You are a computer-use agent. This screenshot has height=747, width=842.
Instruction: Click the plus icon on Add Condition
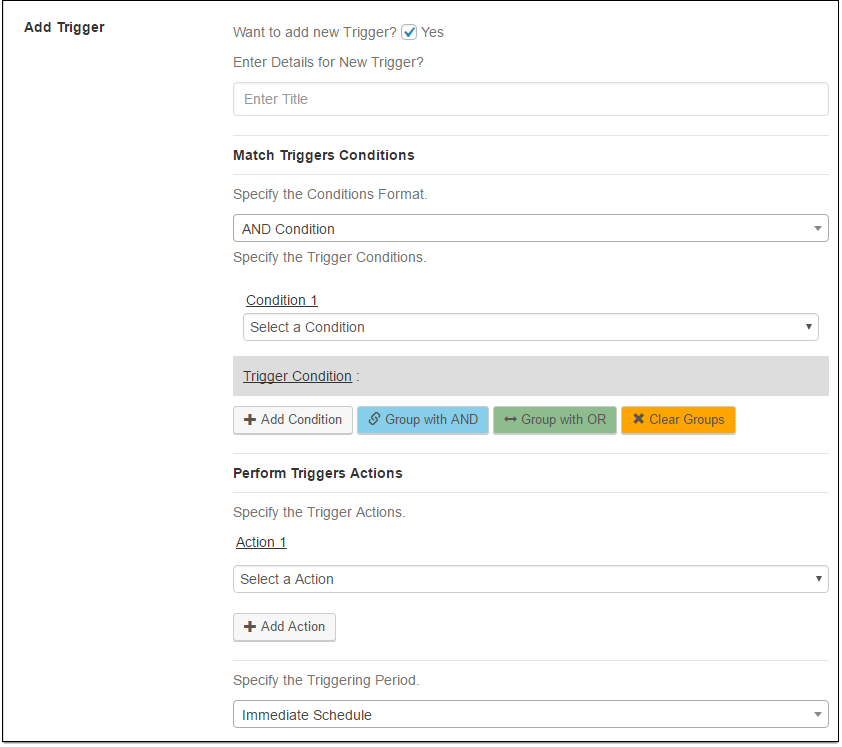point(249,420)
